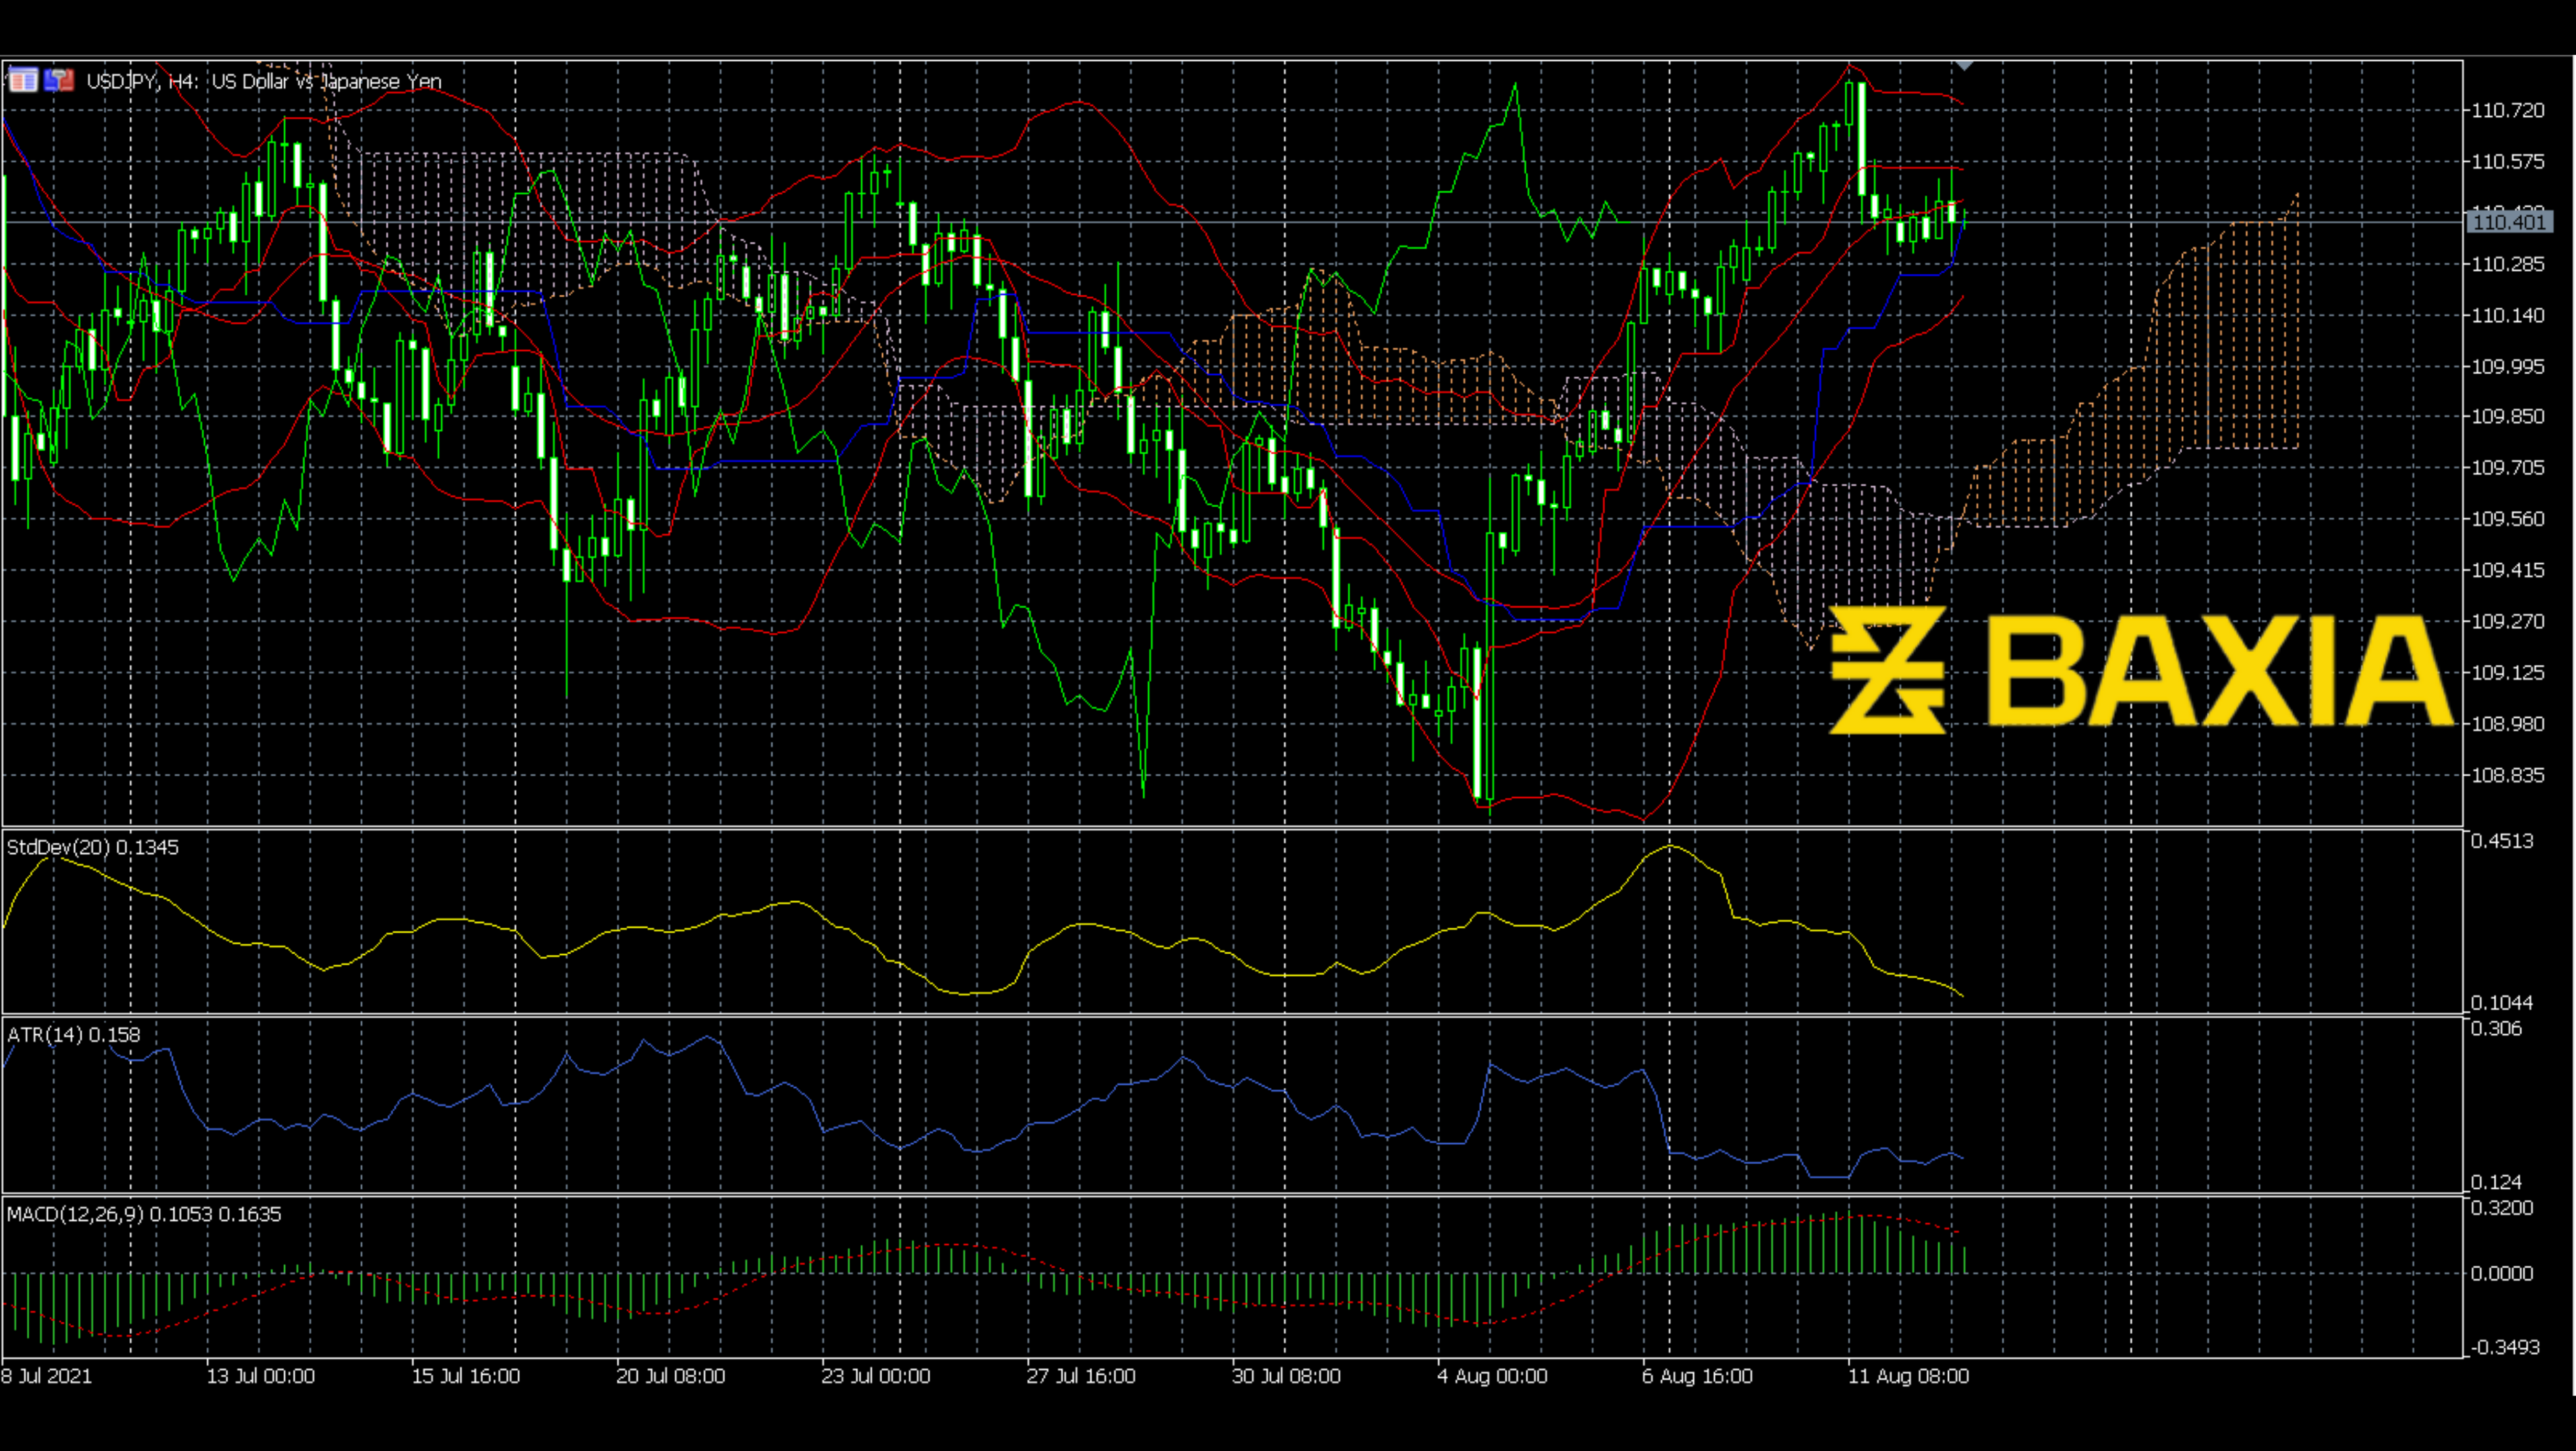2576x1451 pixels.
Task: Click the 109.995 price axis value
Action: coord(2507,366)
